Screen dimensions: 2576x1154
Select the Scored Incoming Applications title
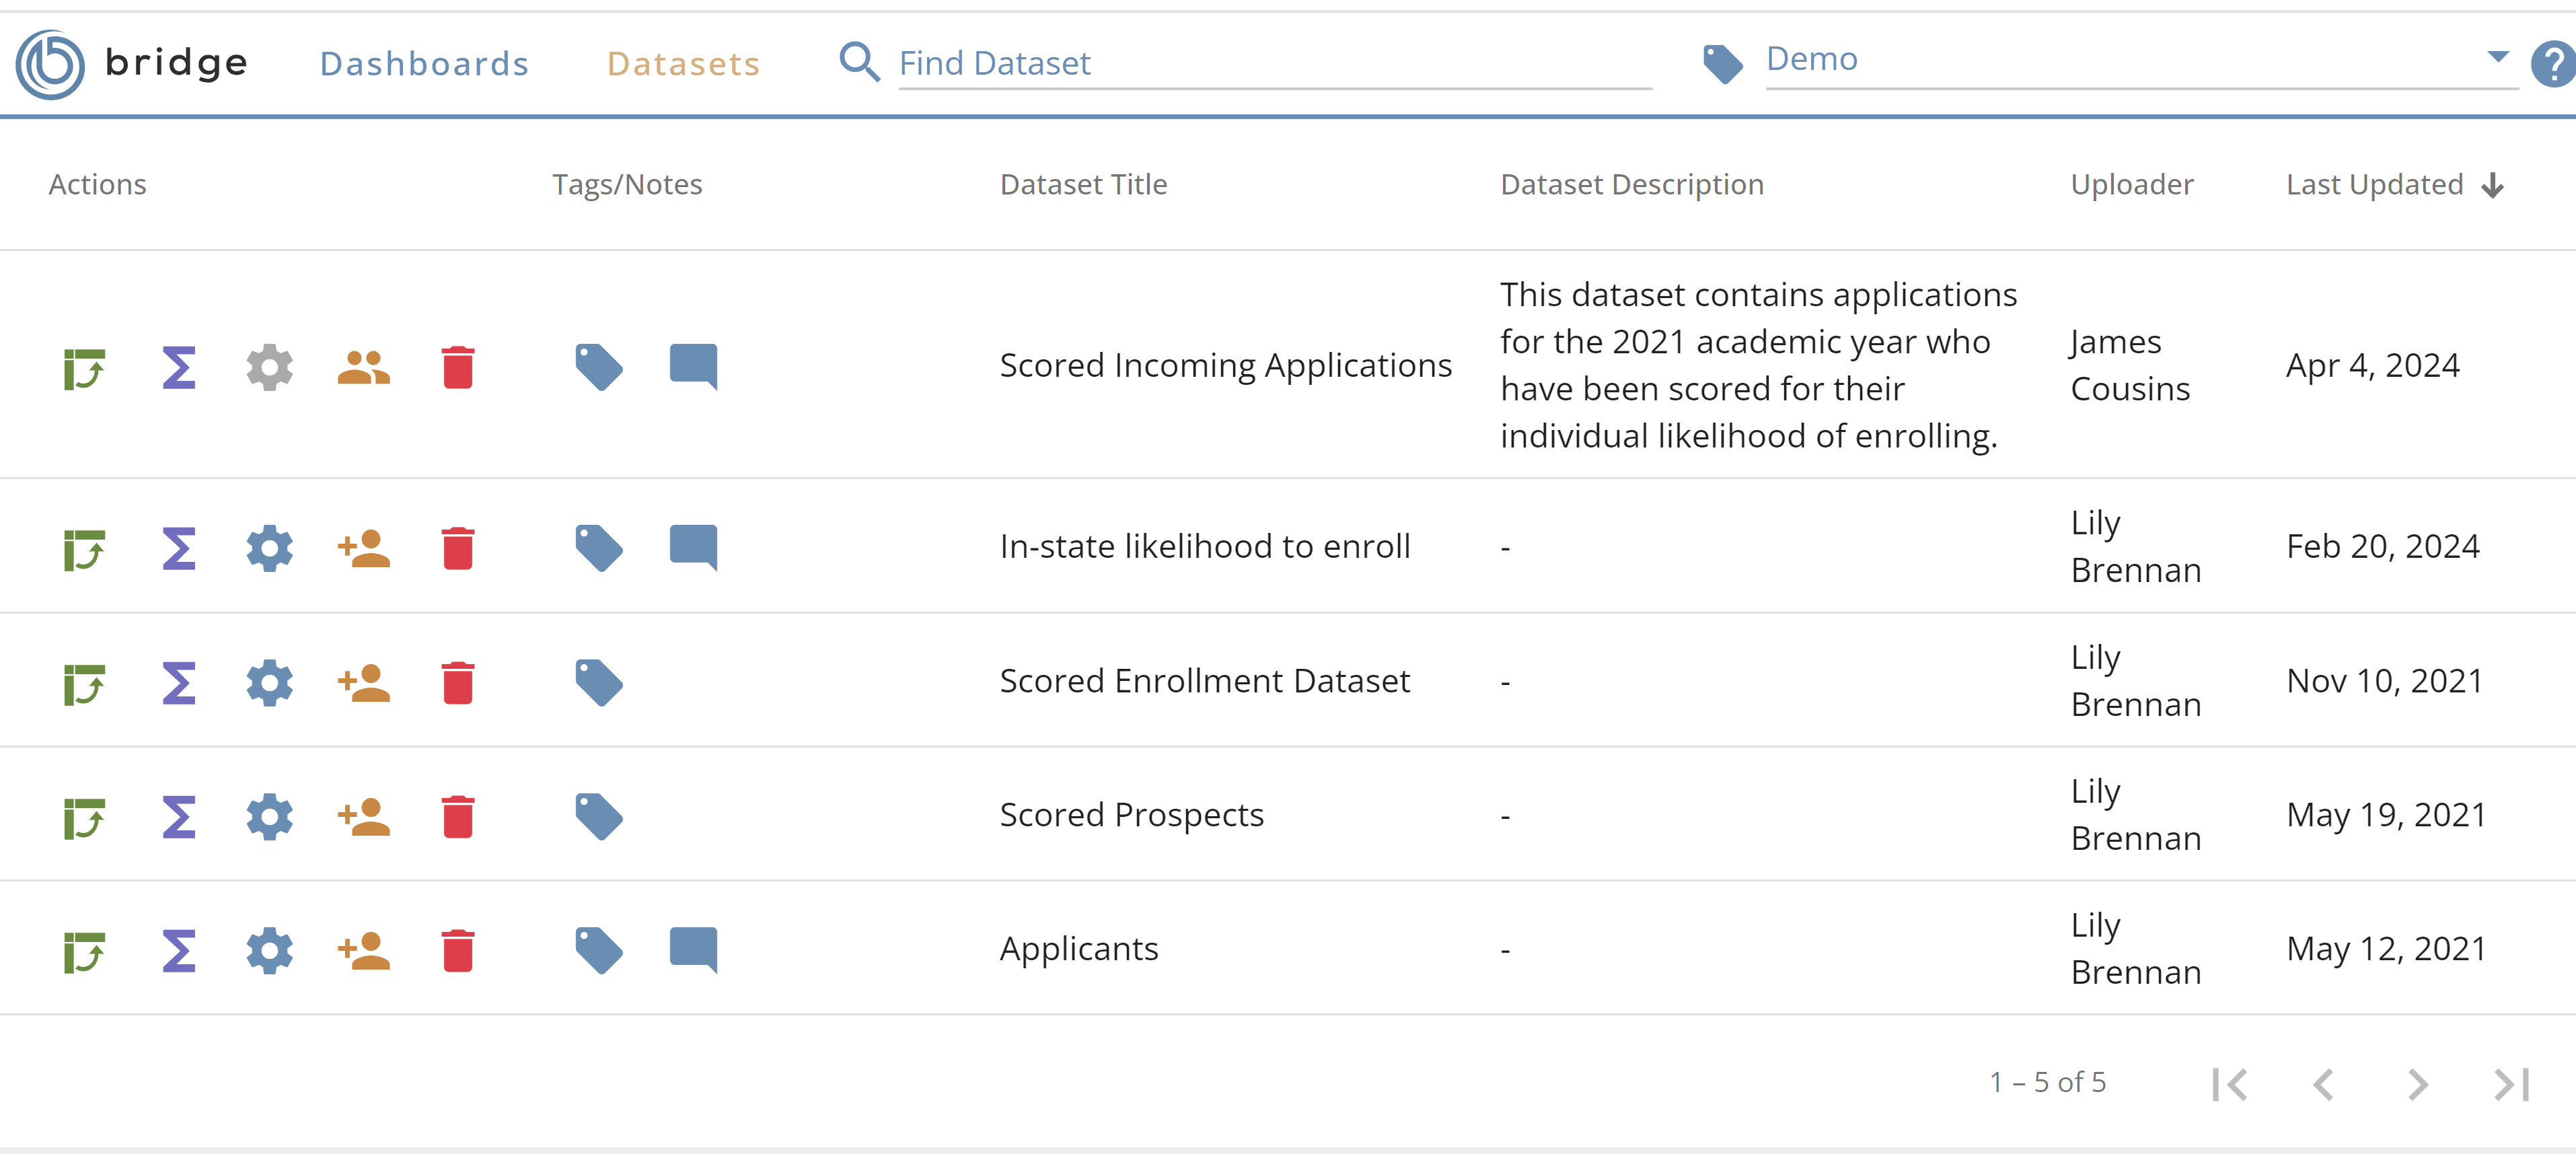pos(1225,366)
